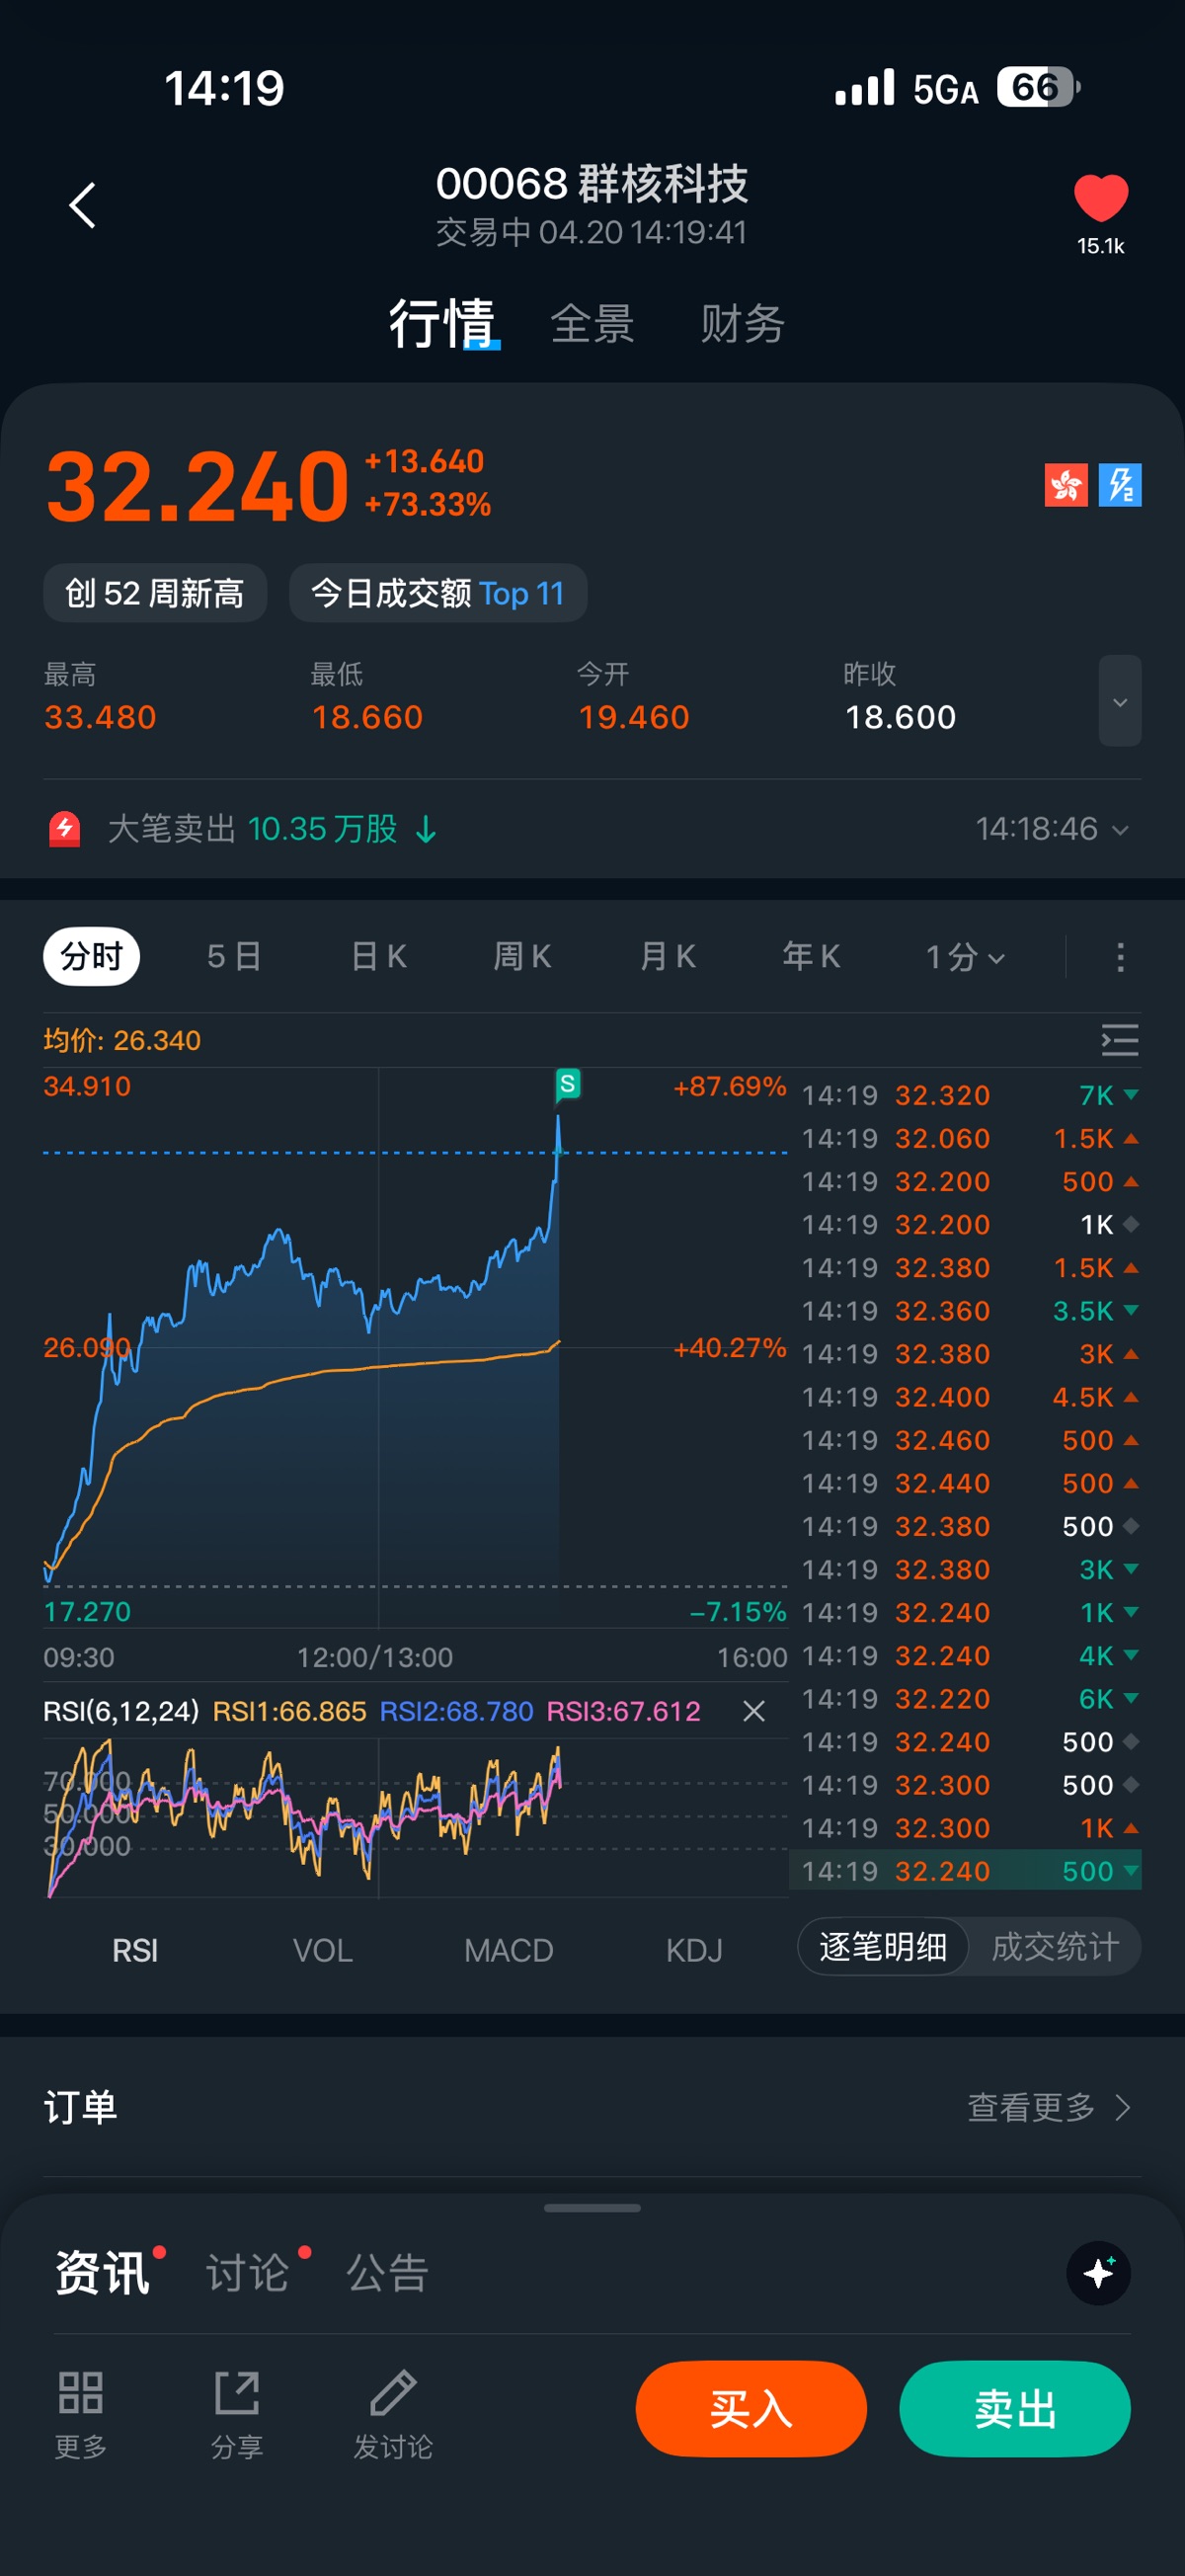1185x2576 pixels.
Task: Expand the price details chevron
Action: [x=1120, y=701]
